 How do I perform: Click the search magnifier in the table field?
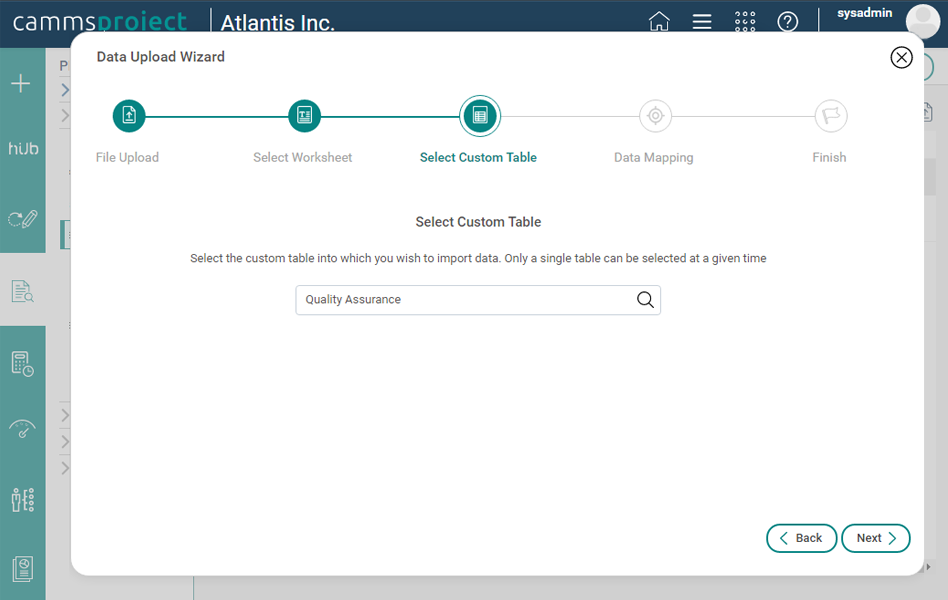[645, 299]
